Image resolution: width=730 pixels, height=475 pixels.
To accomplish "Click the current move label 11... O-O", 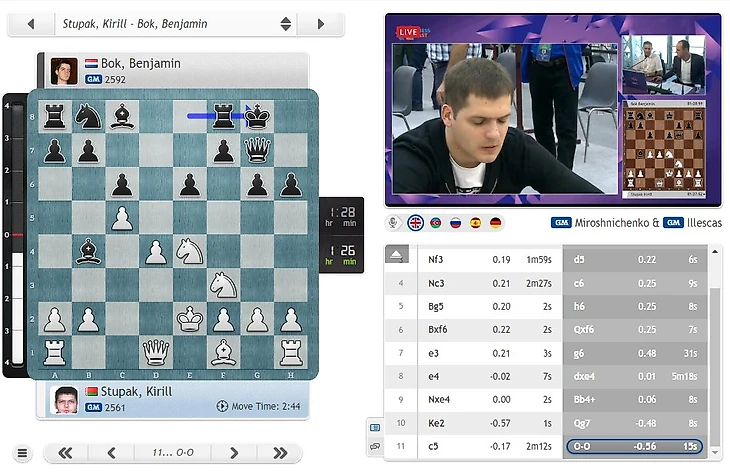I will coord(173,453).
